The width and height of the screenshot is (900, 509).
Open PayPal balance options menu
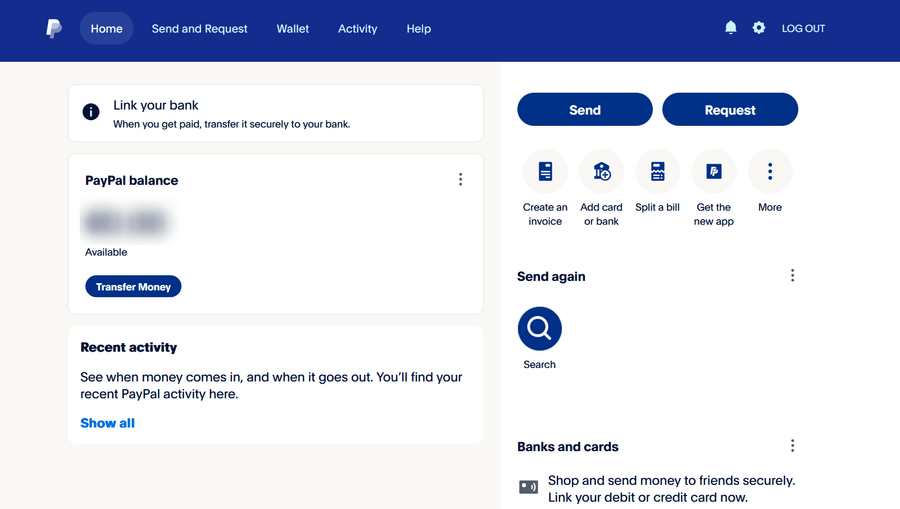pyautogui.click(x=460, y=180)
